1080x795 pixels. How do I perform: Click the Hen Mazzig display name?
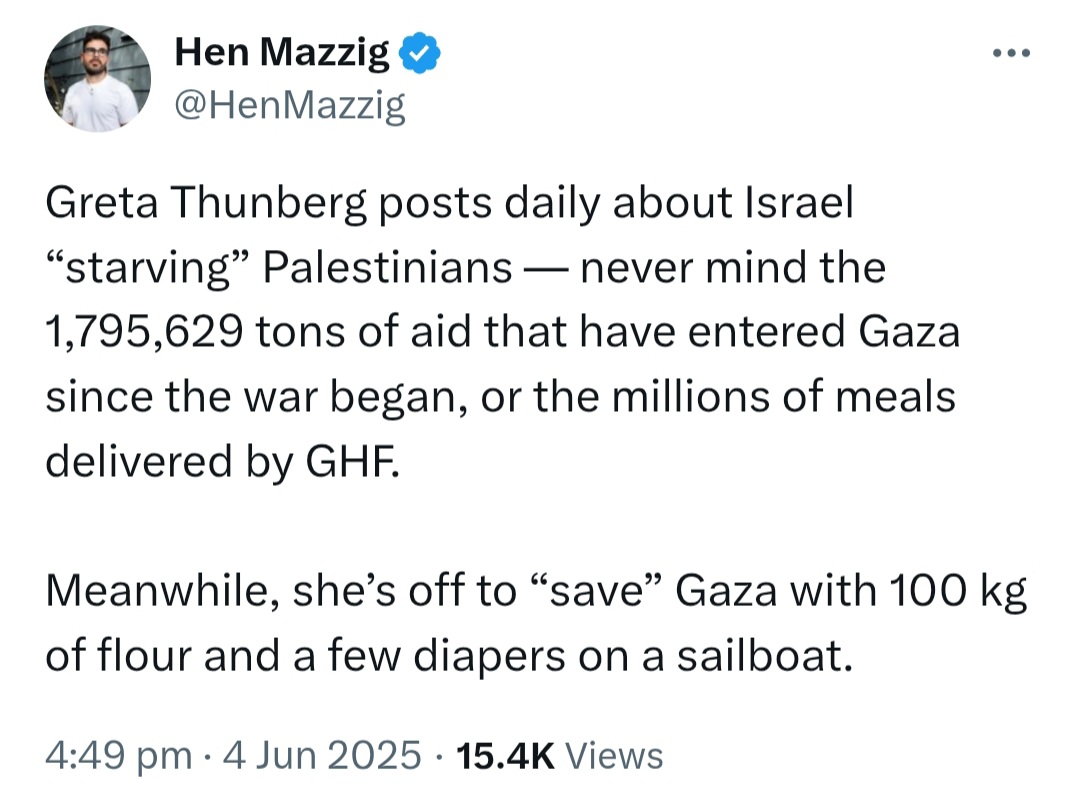pyautogui.click(x=282, y=53)
